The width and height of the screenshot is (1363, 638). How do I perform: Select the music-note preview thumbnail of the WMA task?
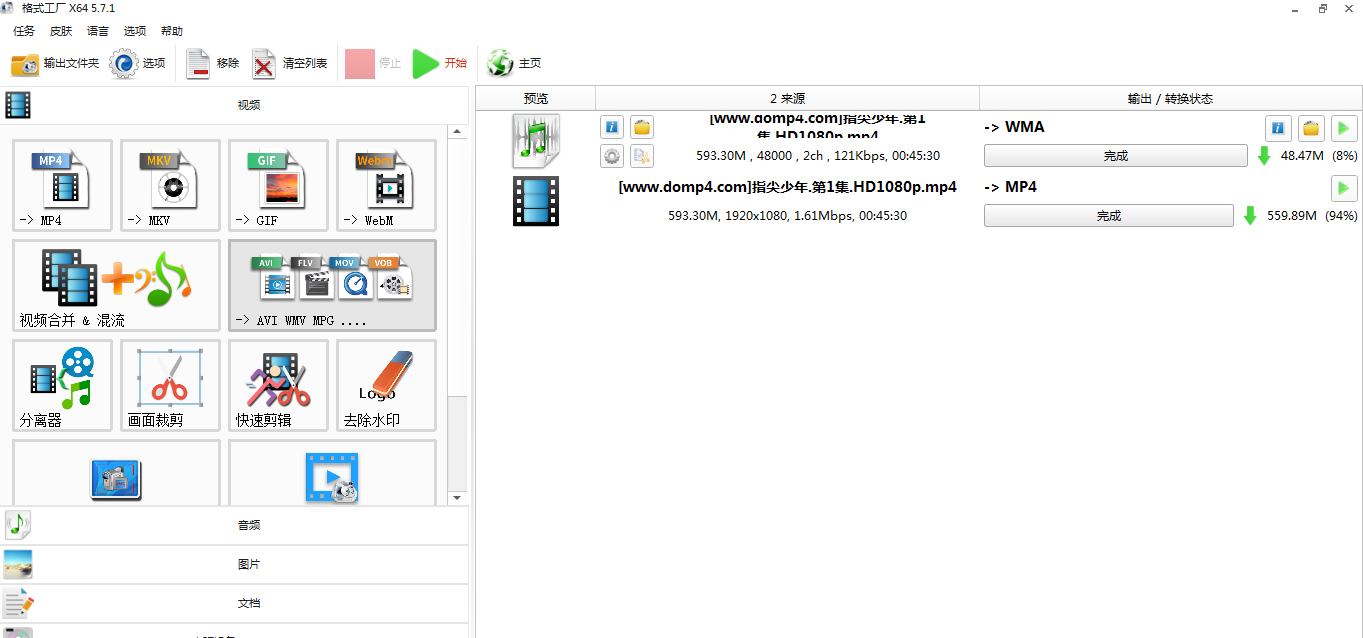click(536, 141)
